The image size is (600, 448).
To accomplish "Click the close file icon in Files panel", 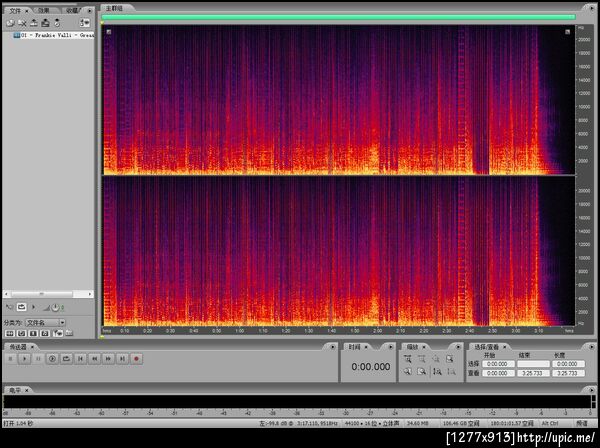I will point(22,23).
